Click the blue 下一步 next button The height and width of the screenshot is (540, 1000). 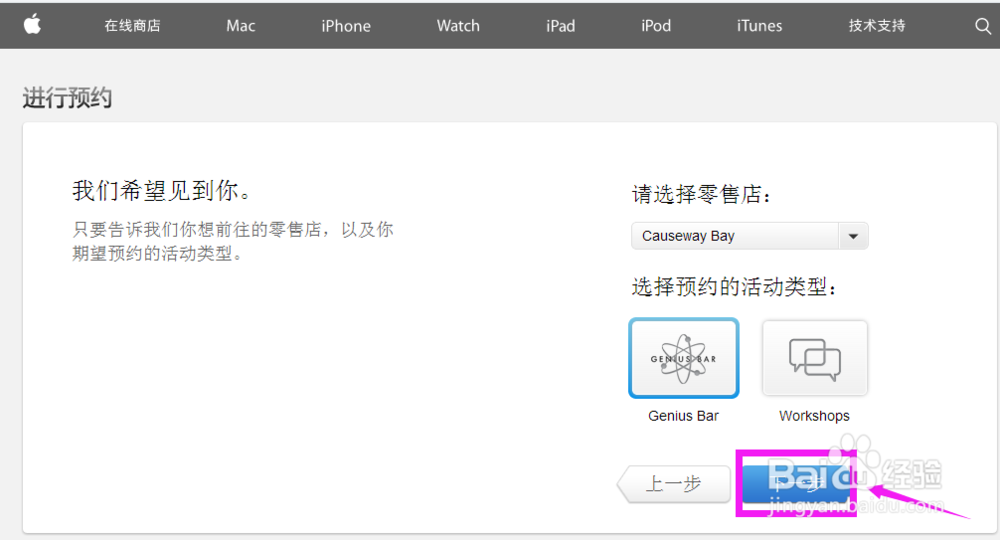[797, 484]
